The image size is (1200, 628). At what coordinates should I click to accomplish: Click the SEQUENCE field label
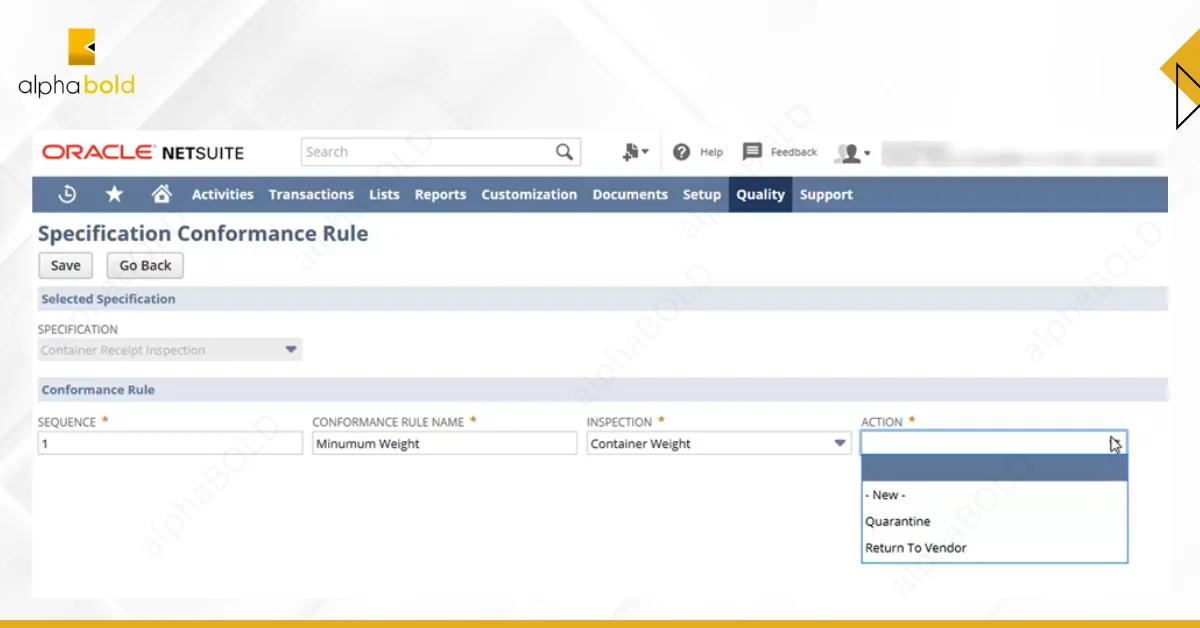point(67,422)
